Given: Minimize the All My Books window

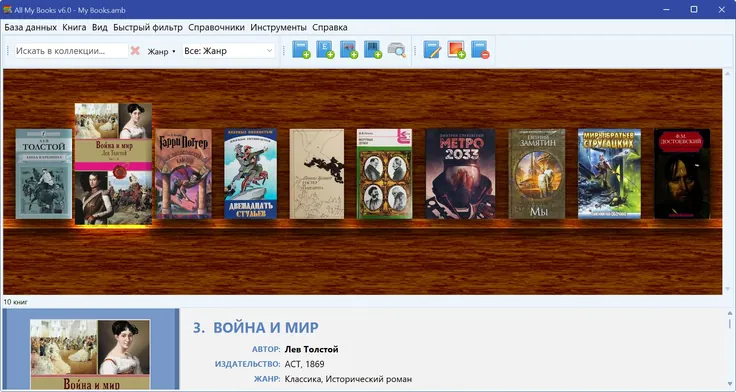Looking at the screenshot, I should [666, 9].
